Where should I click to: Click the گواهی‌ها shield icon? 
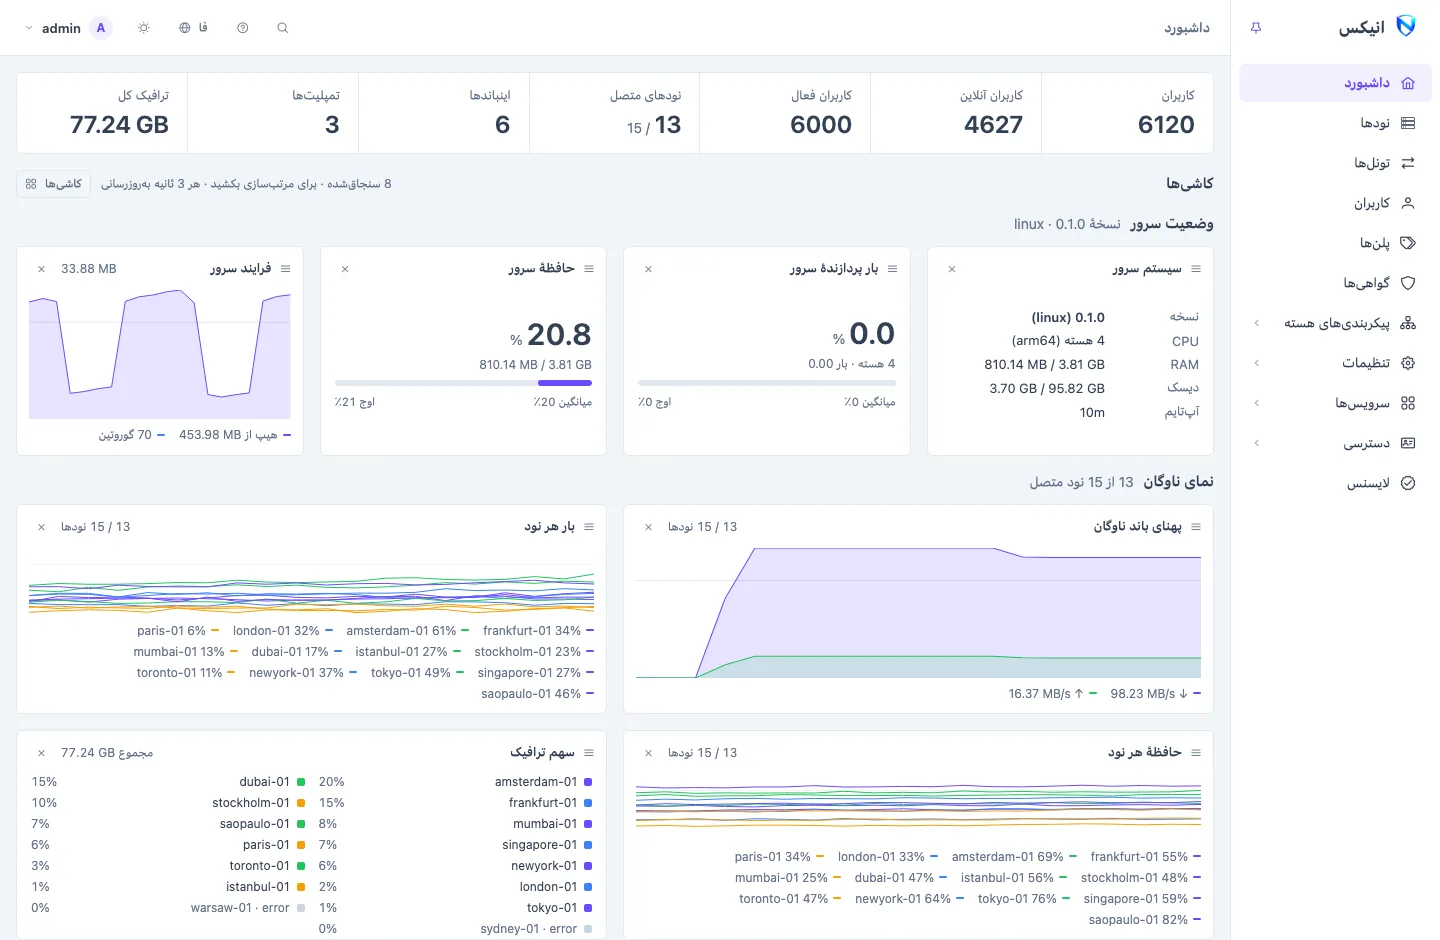(x=1408, y=283)
